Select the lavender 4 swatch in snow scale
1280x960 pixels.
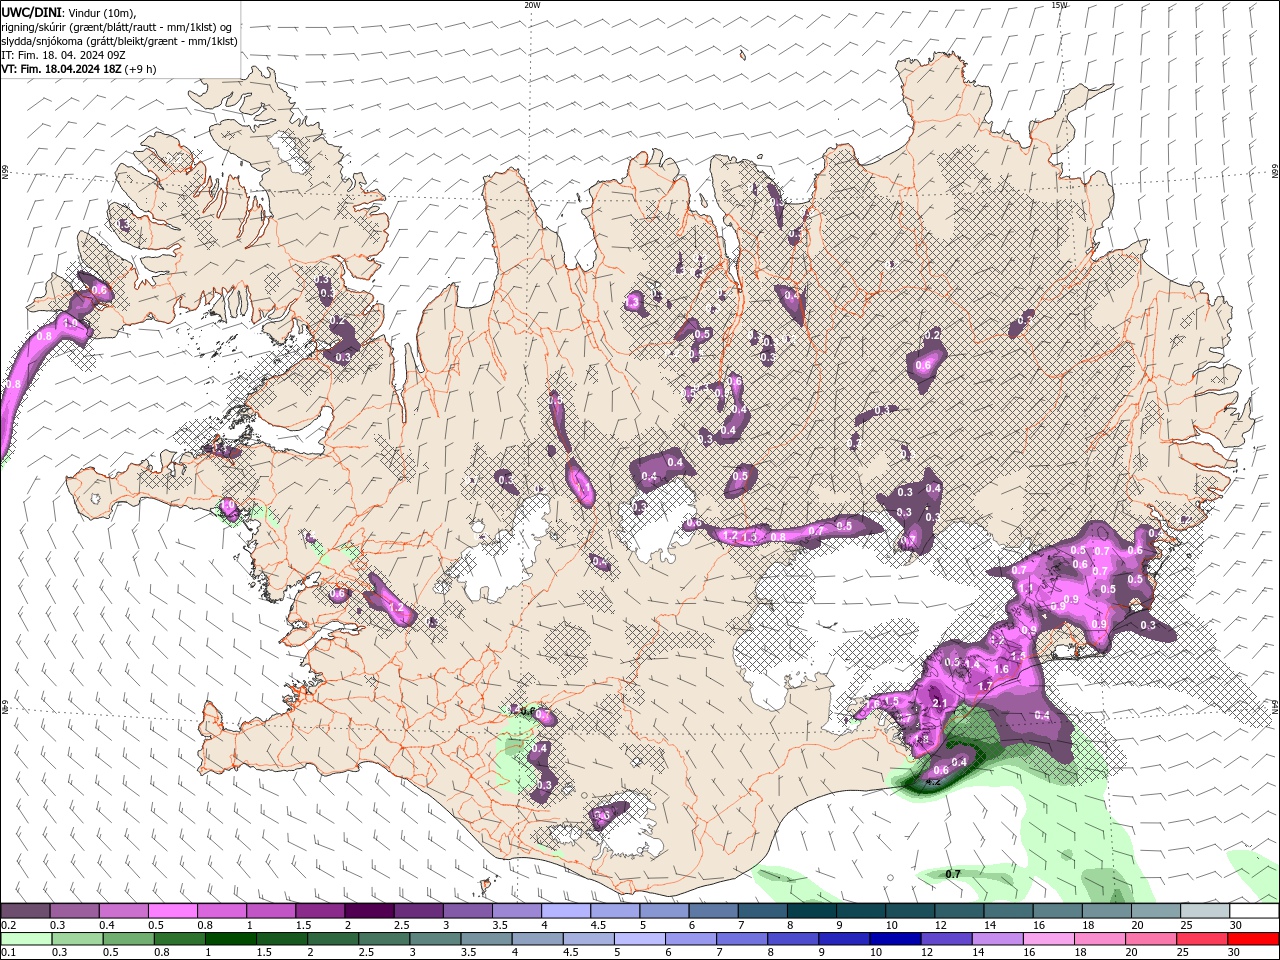[564, 911]
